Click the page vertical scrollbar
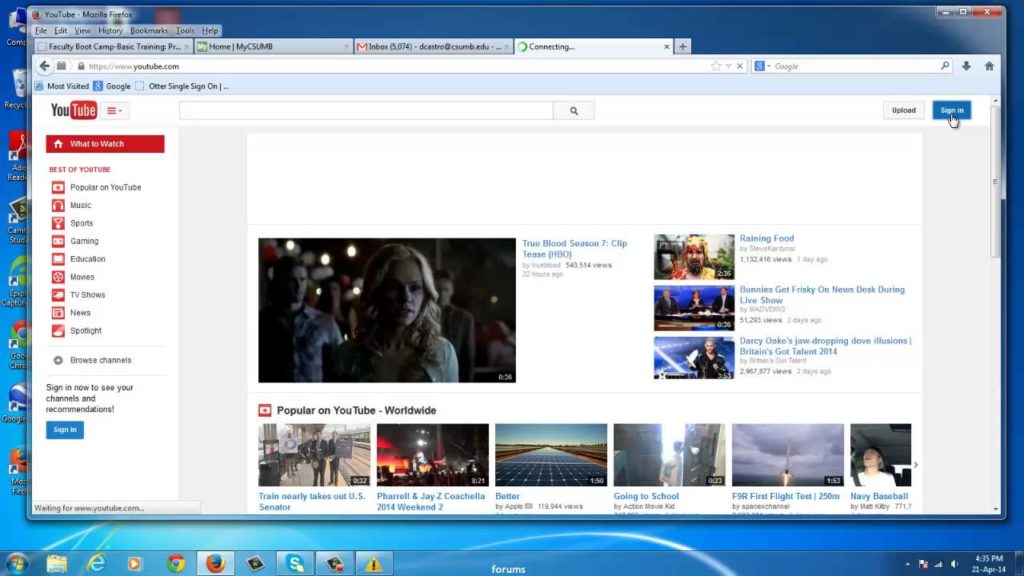The width and height of the screenshot is (1024, 576). [995, 182]
